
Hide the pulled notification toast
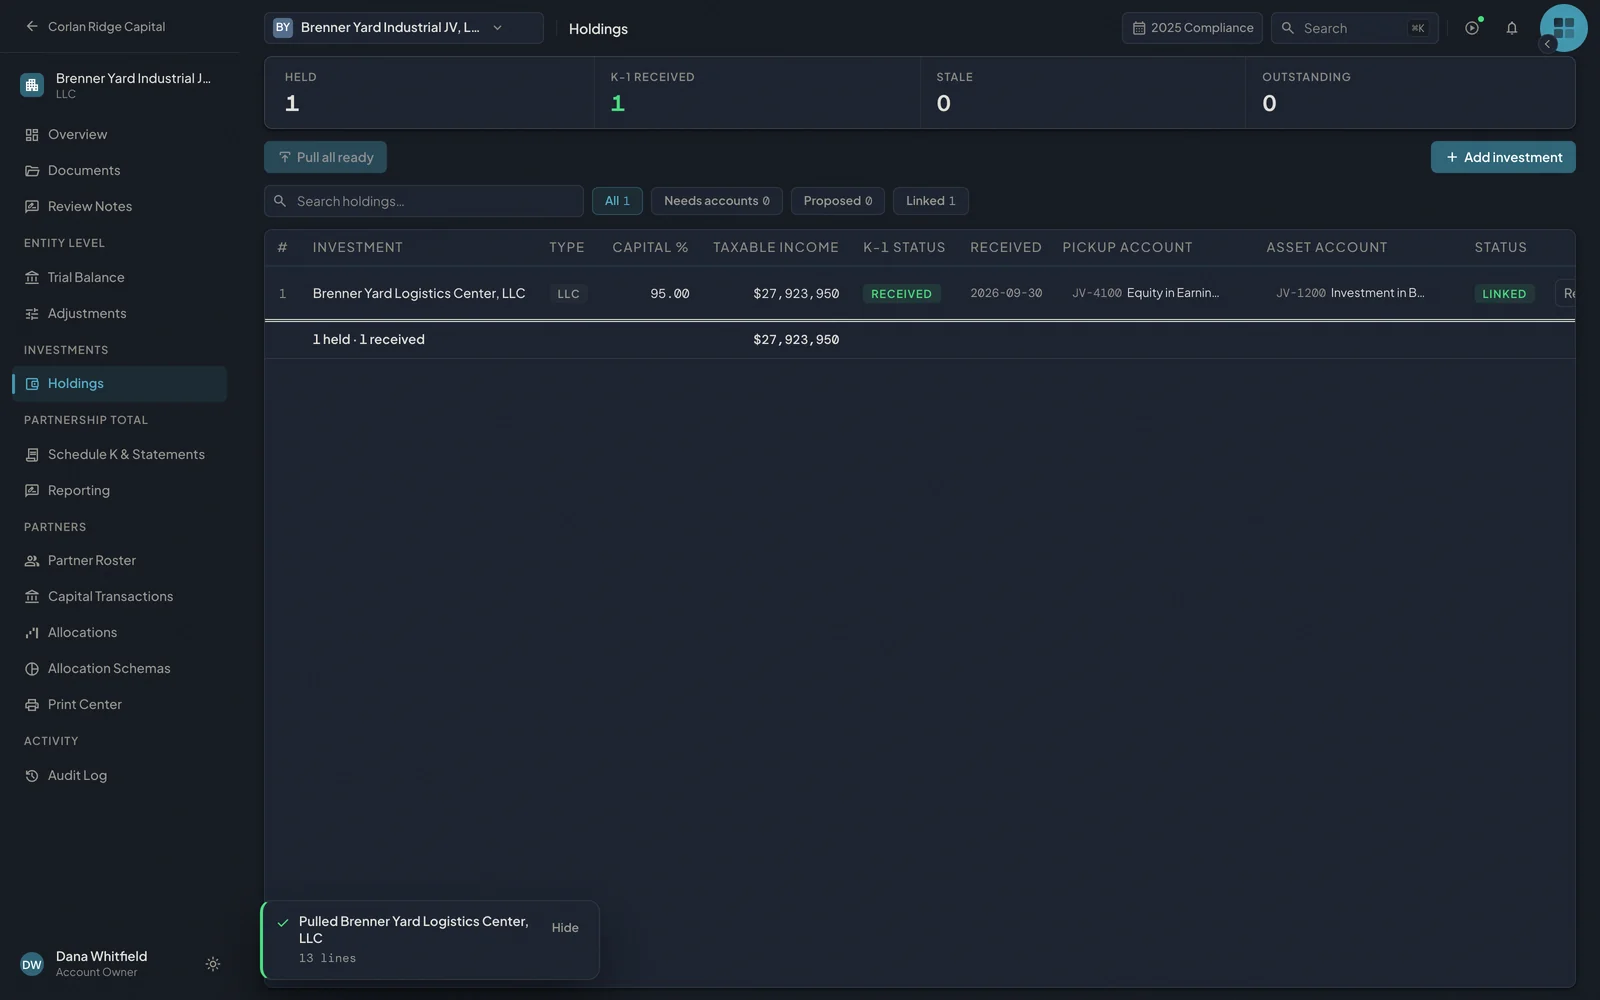tap(565, 928)
